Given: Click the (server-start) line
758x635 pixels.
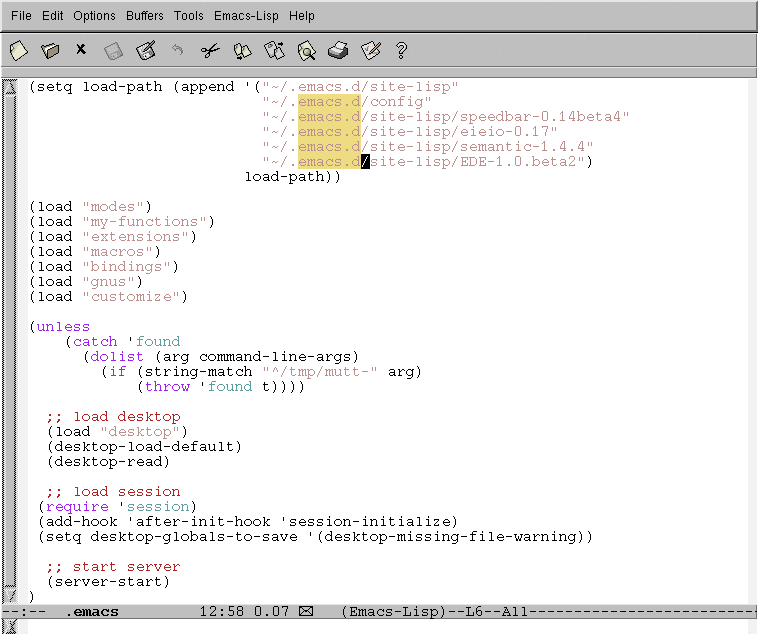Looking at the screenshot, I should (108, 581).
